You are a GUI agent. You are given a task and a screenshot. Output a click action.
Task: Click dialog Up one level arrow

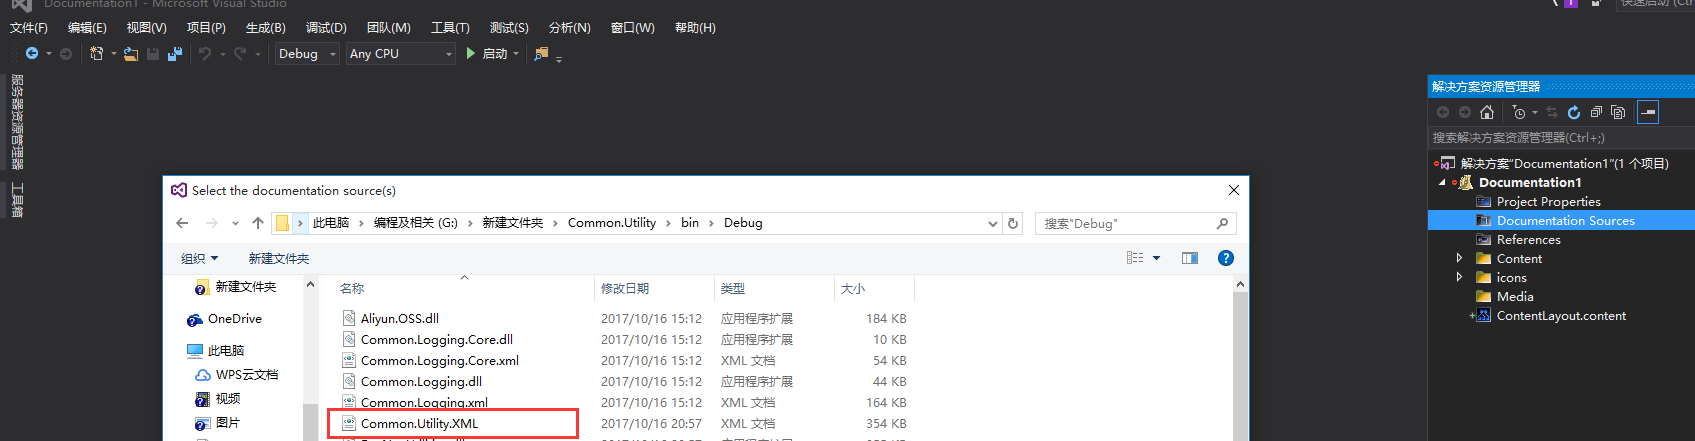coord(258,223)
